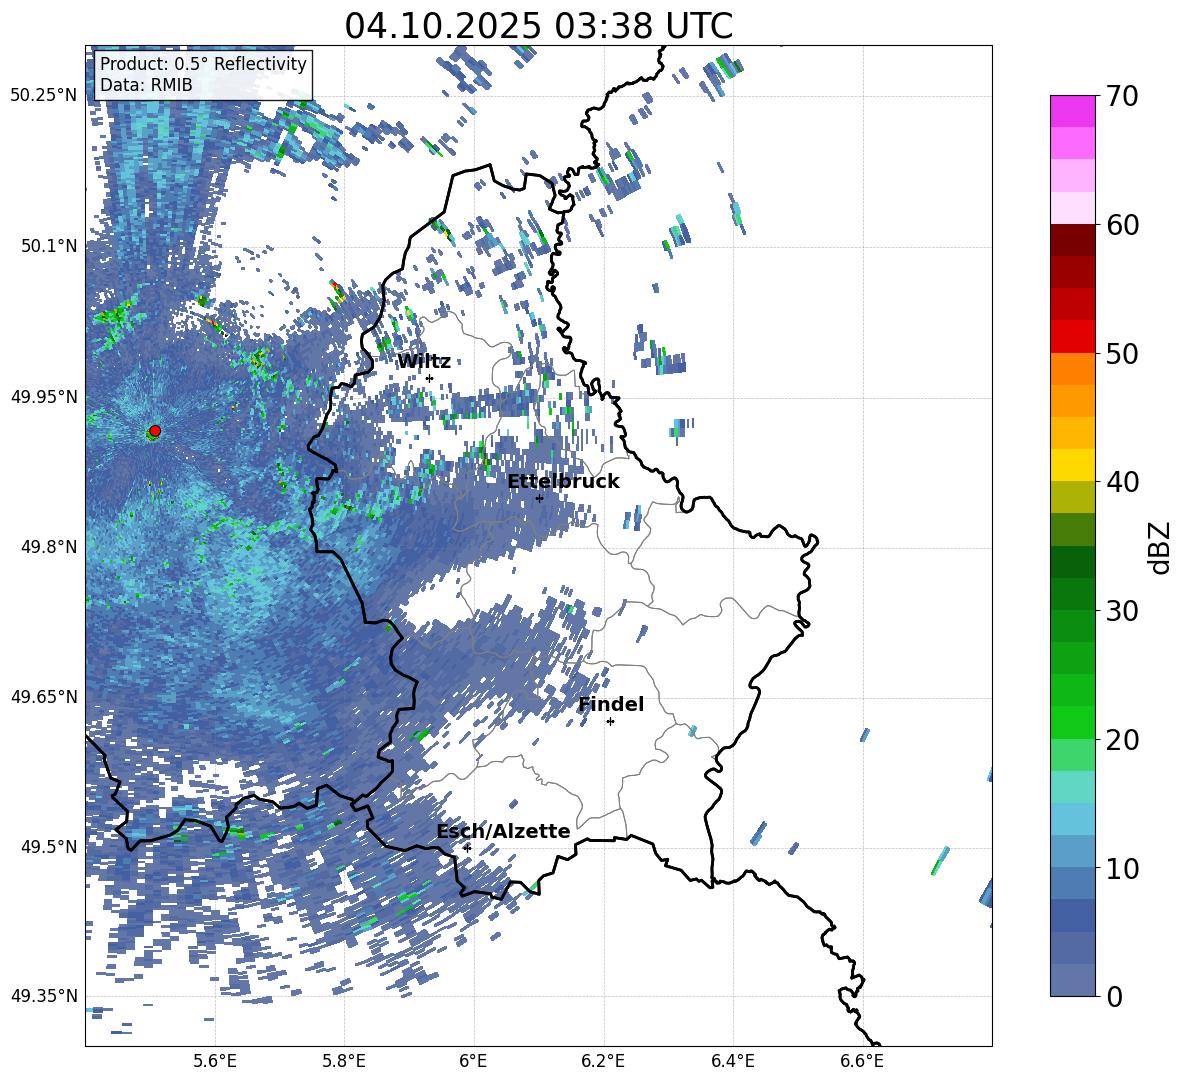The width and height of the screenshot is (1184, 1081).
Task: Click the magenta top segment of the colorbar
Action: point(1072,111)
